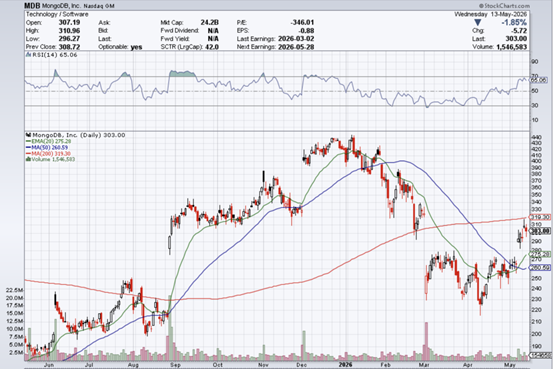Select the Open value 307.19
553x369 pixels.
pos(69,22)
